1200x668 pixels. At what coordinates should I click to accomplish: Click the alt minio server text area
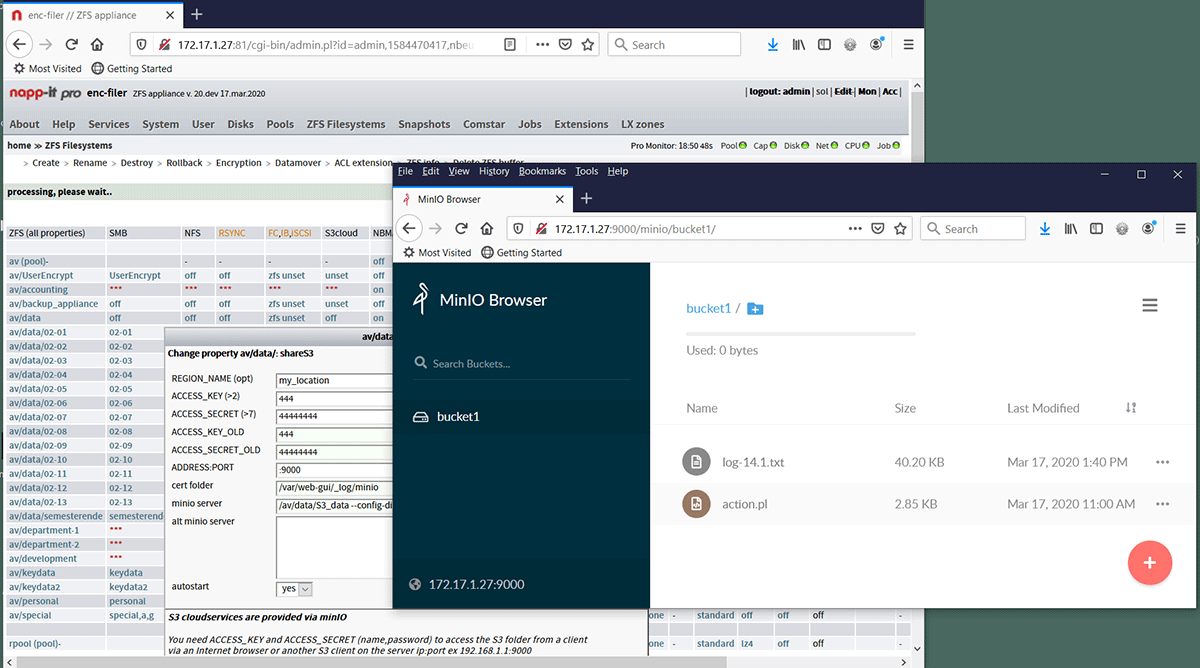tap(334, 547)
